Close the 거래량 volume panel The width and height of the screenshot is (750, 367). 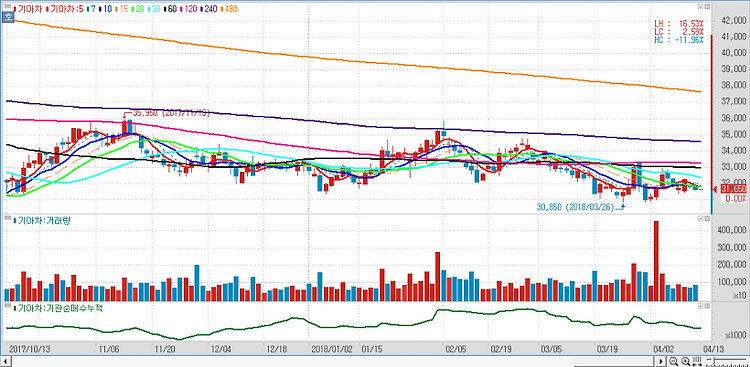click(x=707, y=218)
